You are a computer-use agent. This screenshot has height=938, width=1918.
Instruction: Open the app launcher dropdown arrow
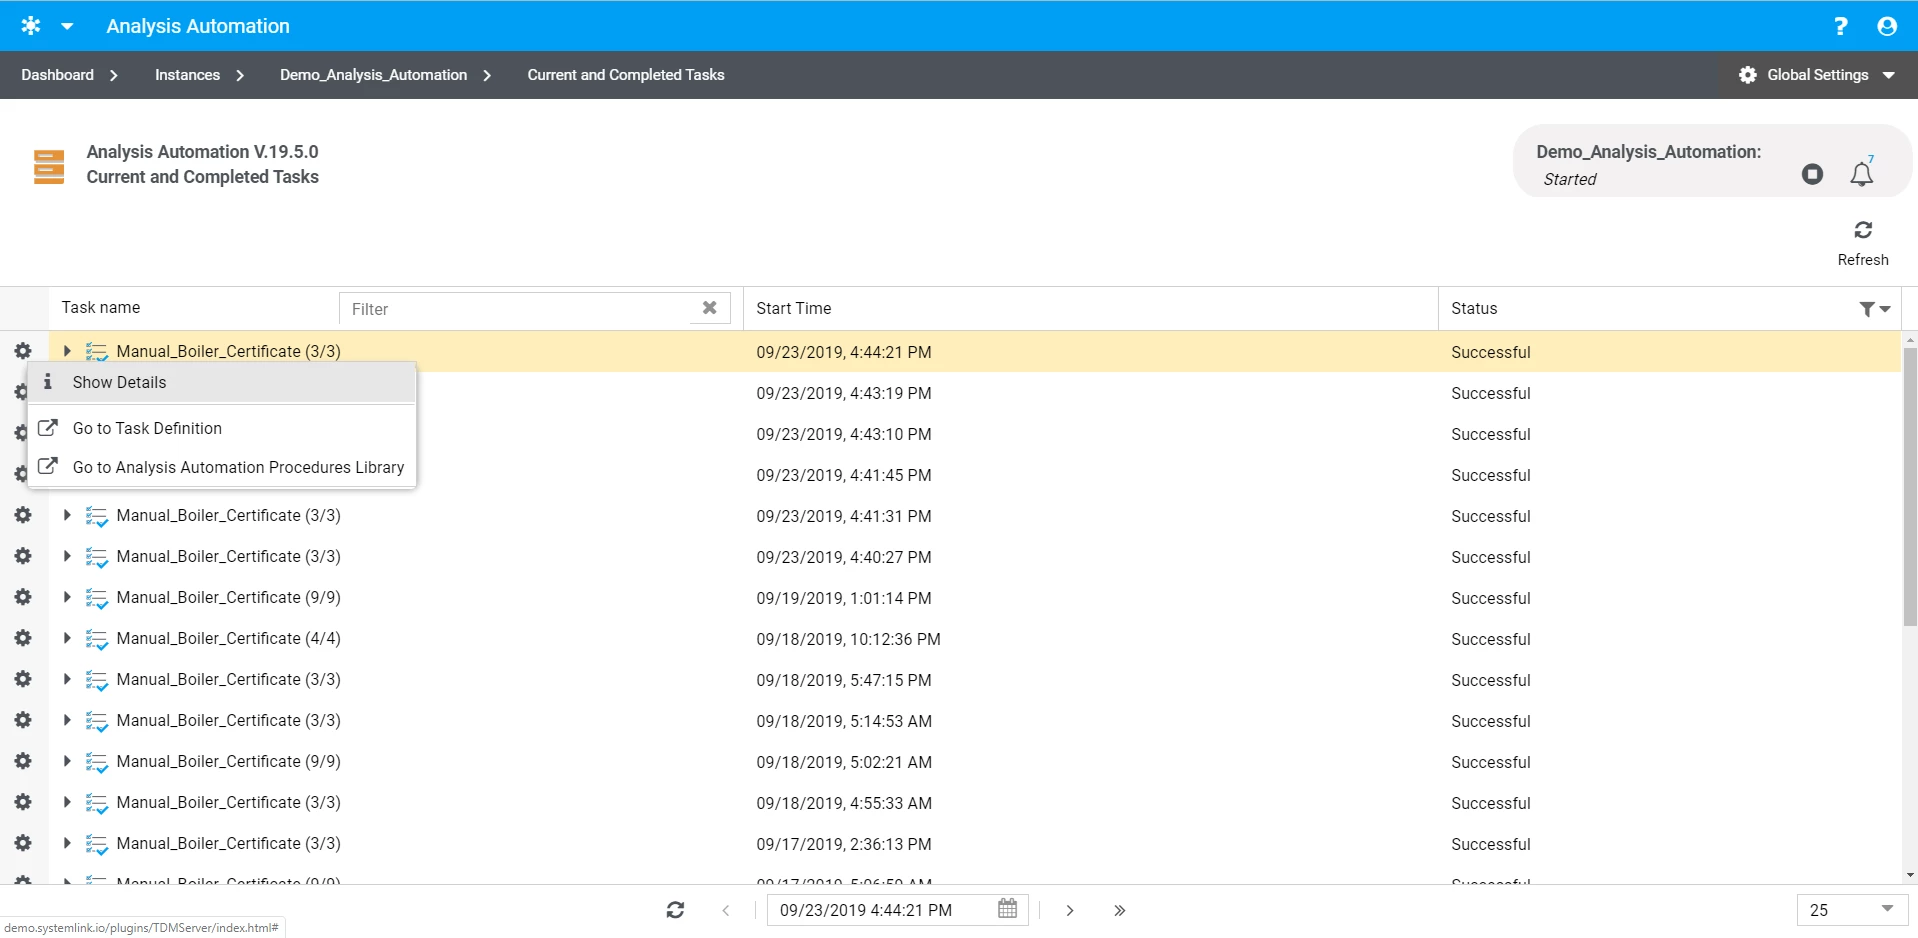[67, 26]
